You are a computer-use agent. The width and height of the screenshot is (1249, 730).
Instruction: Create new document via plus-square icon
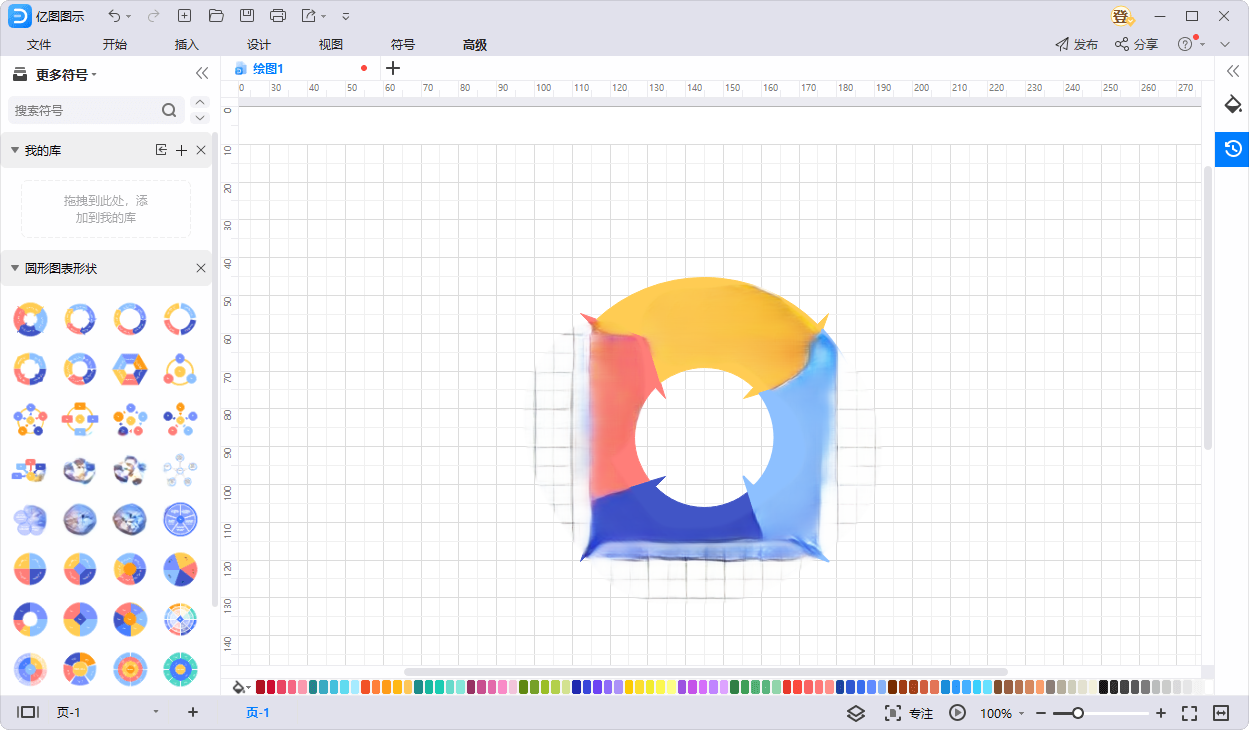coord(184,16)
